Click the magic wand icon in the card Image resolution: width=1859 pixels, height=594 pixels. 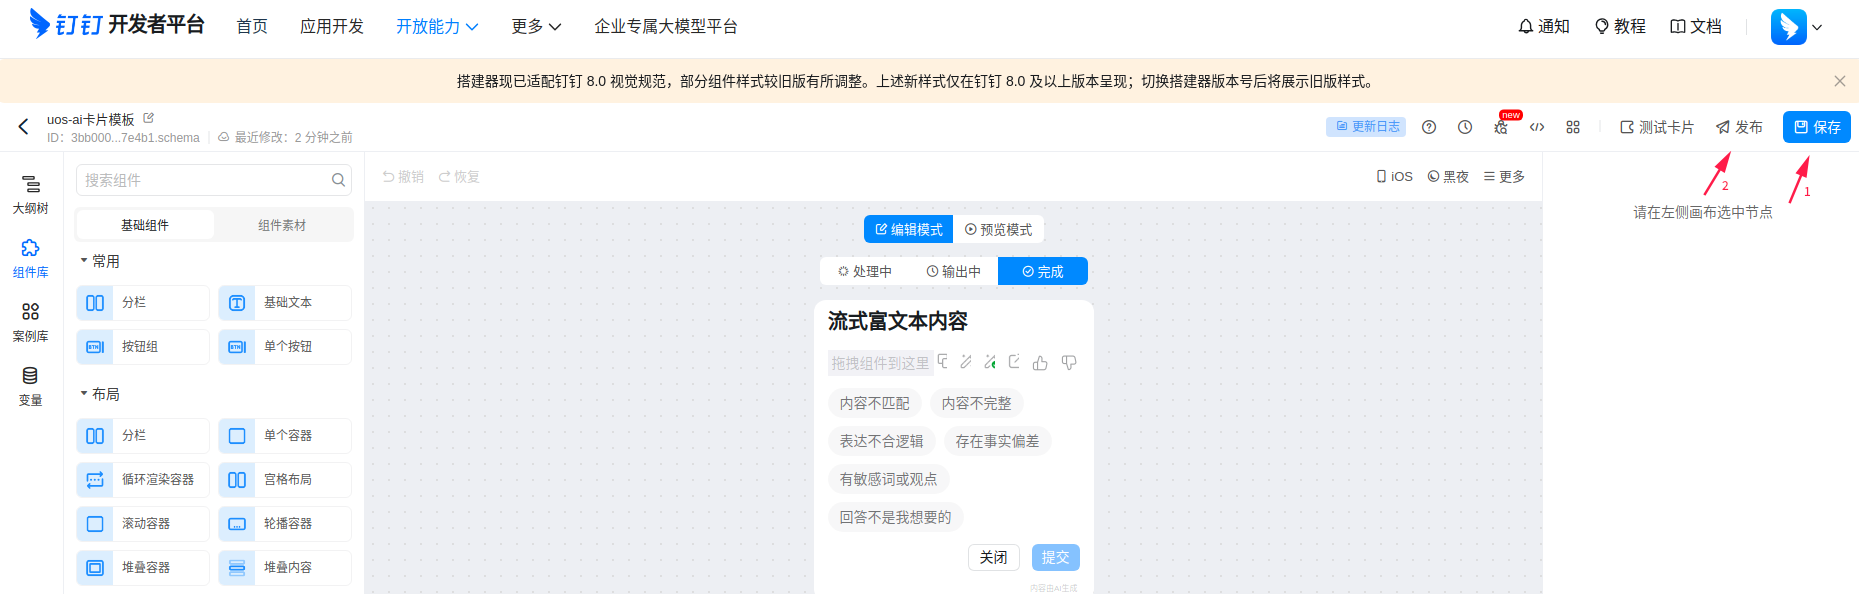tap(966, 362)
